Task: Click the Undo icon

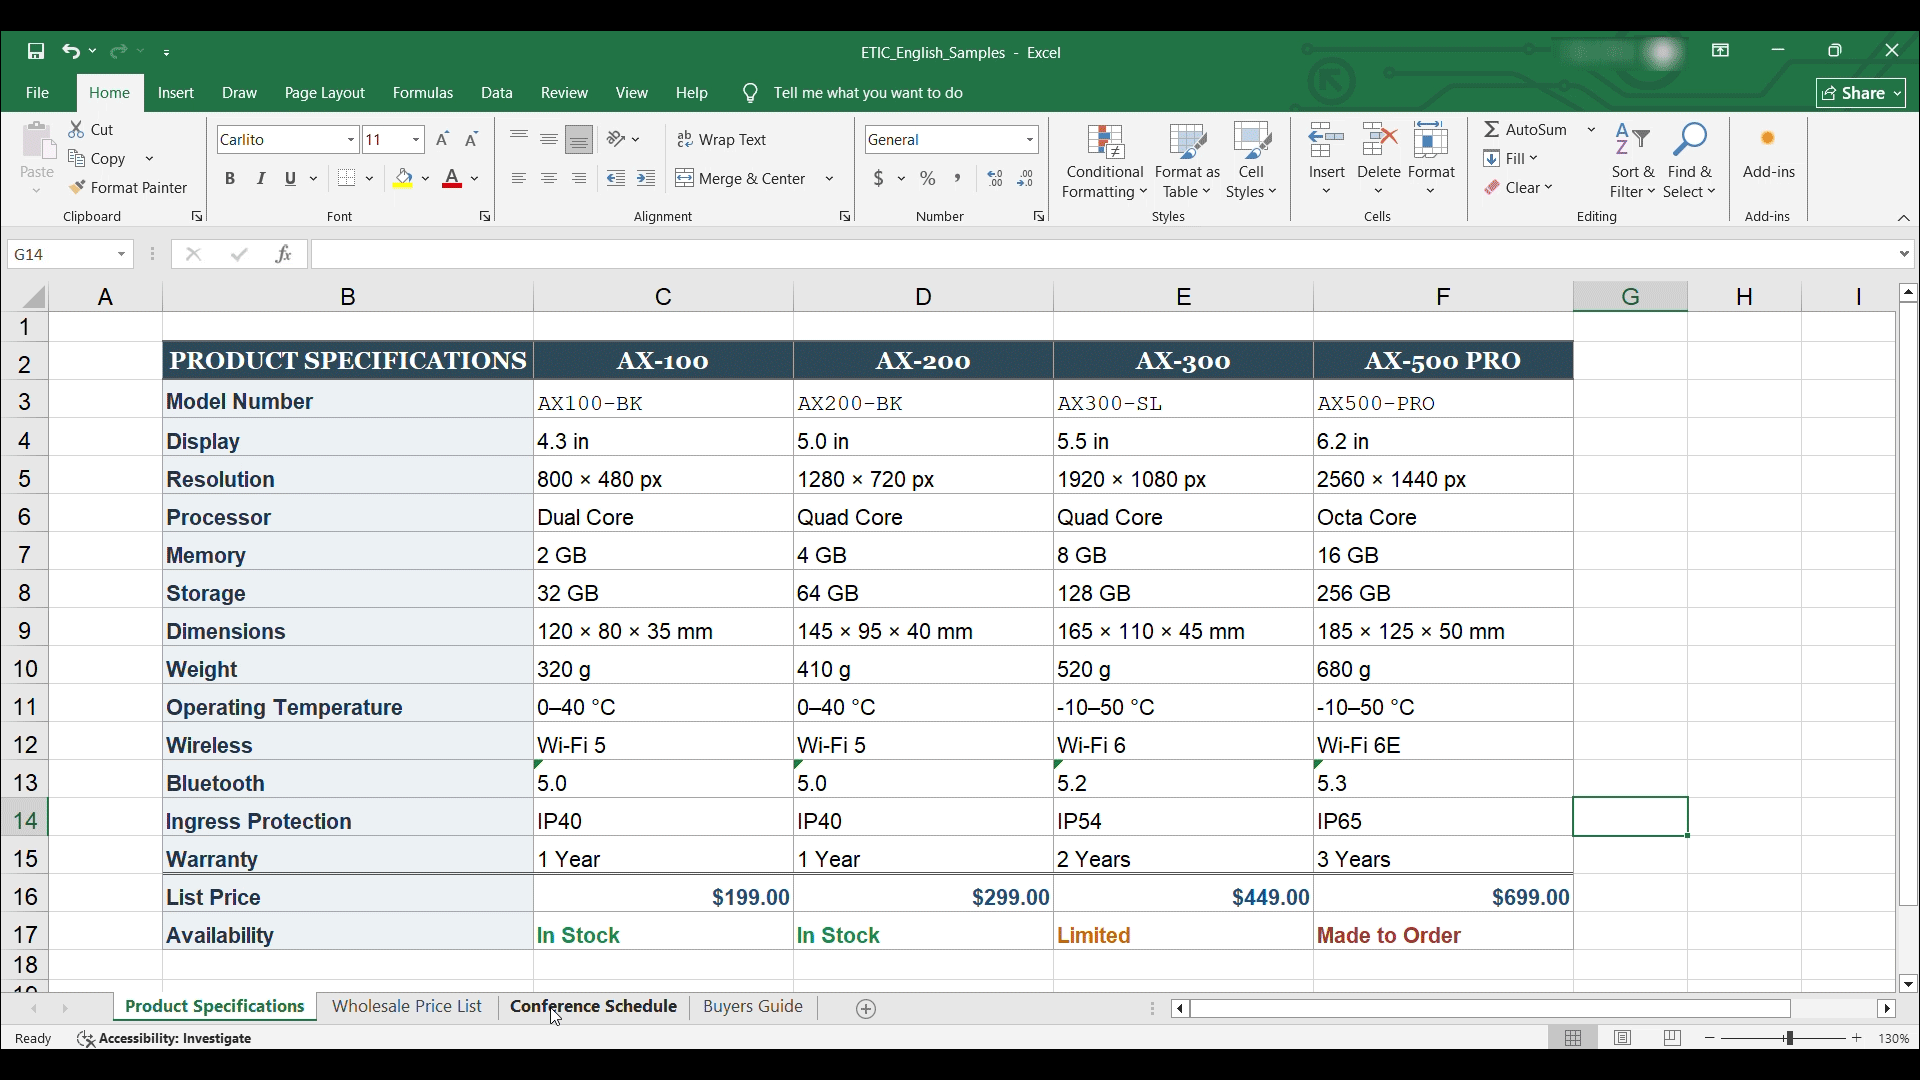Action: [70, 51]
